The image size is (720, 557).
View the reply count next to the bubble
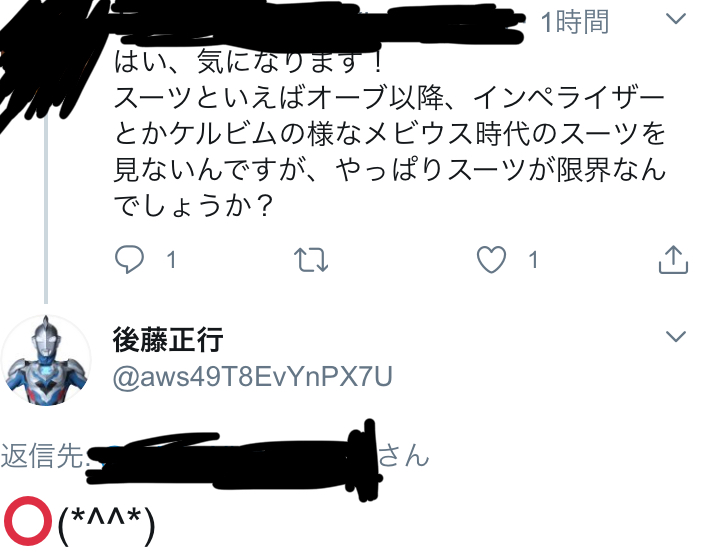[171, 260]
